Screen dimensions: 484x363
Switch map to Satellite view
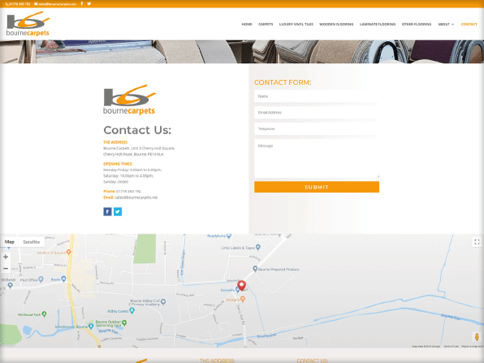pos(31,242)
